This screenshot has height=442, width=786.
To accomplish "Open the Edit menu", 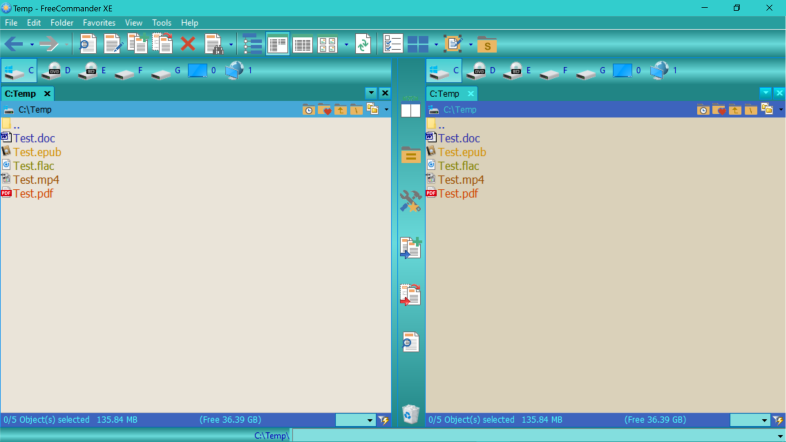I will tap(34, 23).
